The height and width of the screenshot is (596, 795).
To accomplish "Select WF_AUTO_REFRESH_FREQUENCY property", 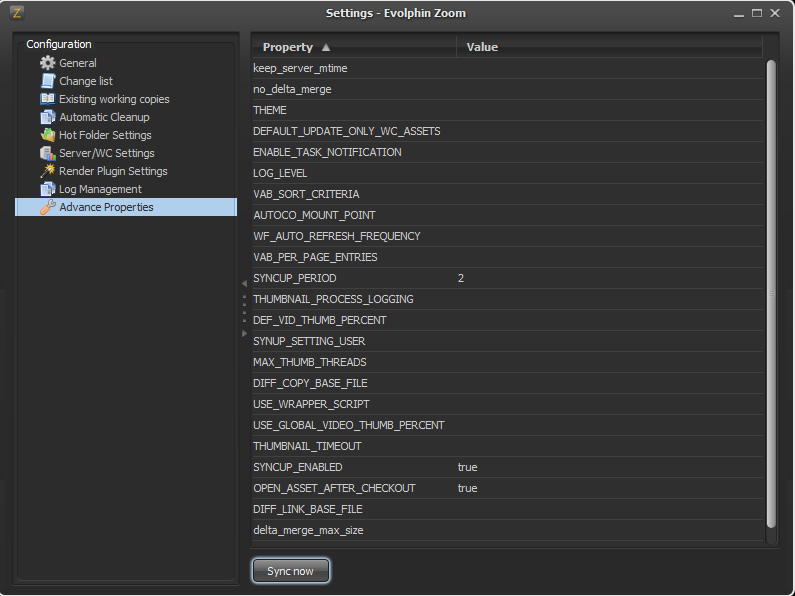I will coord(507,236).
